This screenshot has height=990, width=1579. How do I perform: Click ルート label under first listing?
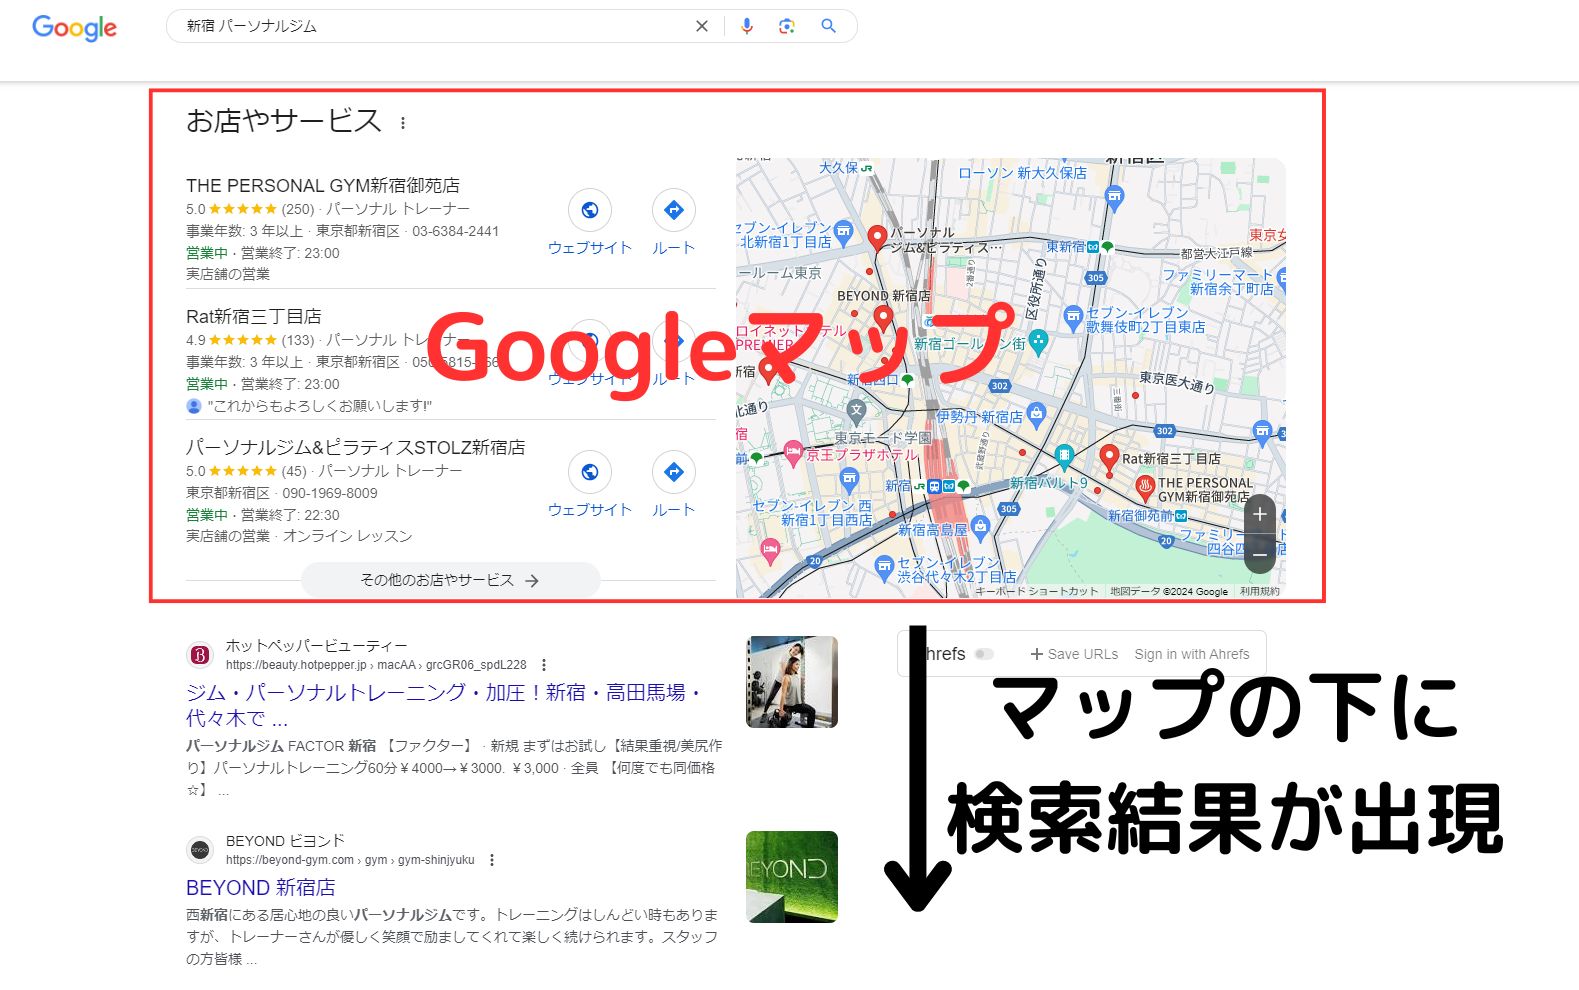coord(674,248)
